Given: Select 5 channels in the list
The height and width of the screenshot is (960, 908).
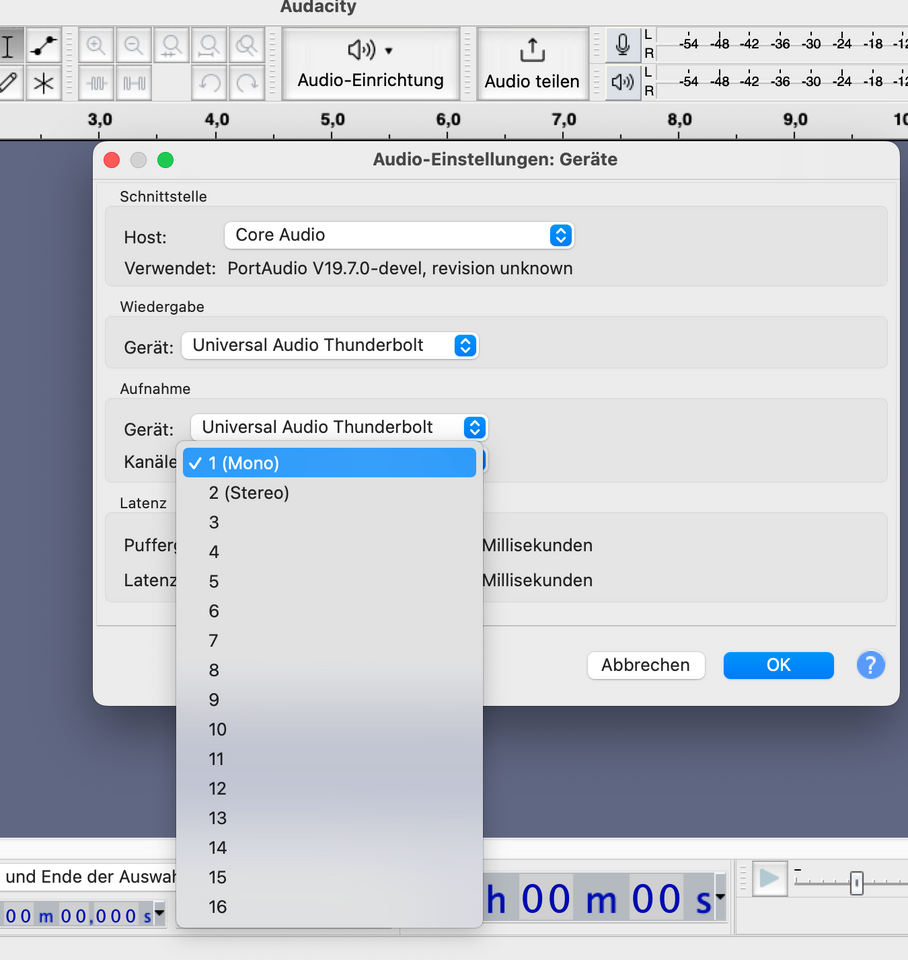Looking at the screenshot, I should tap(329, 581).
